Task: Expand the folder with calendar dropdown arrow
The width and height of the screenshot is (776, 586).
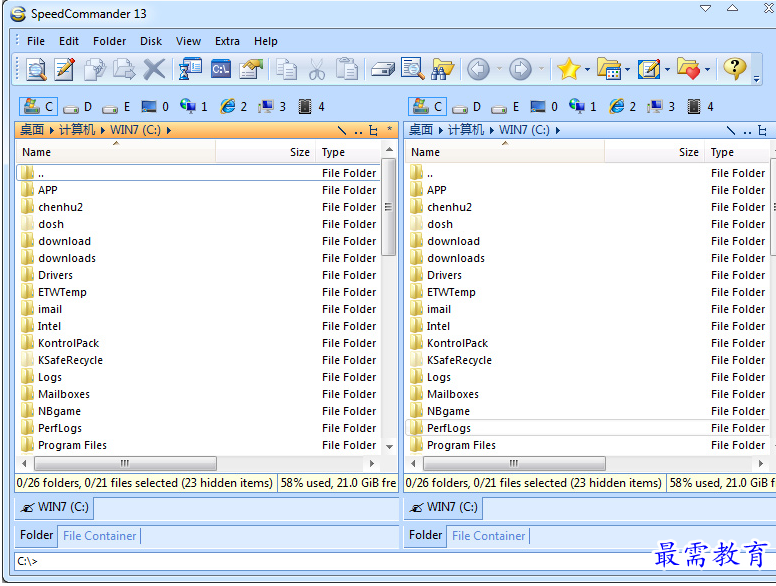Action: click(628, 69)
